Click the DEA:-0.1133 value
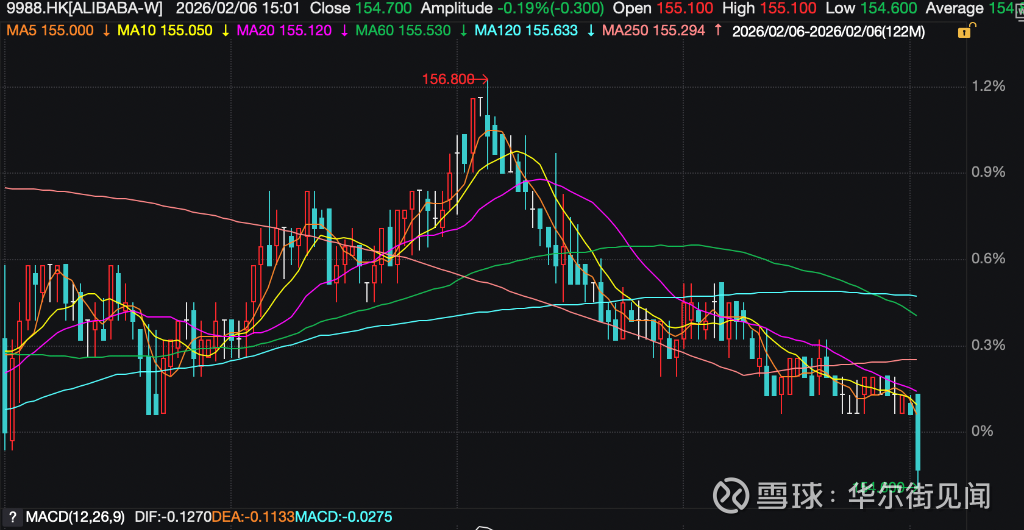 pyautogui.click(x=254, y=517)
